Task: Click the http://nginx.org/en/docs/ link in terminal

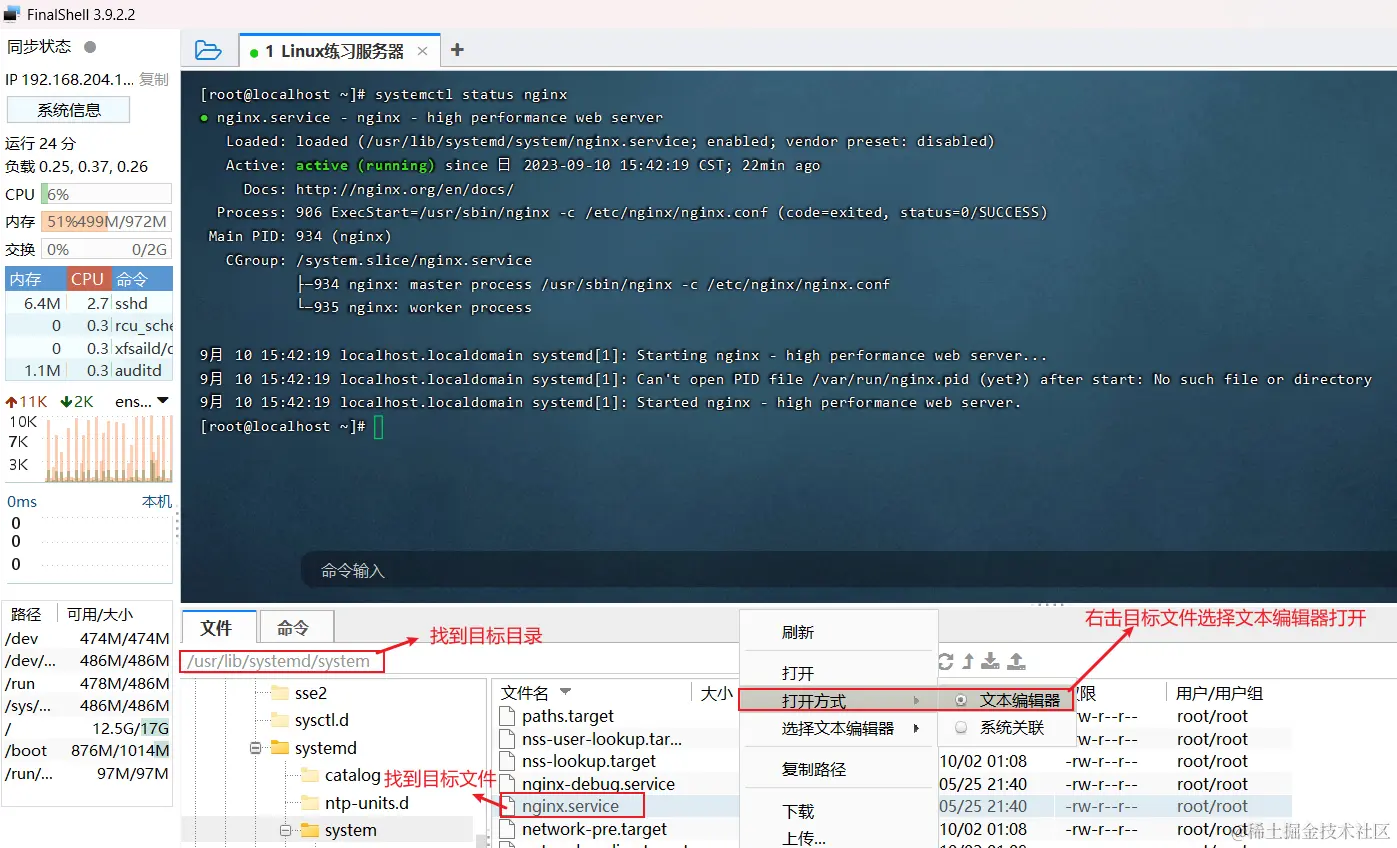Action: (405, 189)
